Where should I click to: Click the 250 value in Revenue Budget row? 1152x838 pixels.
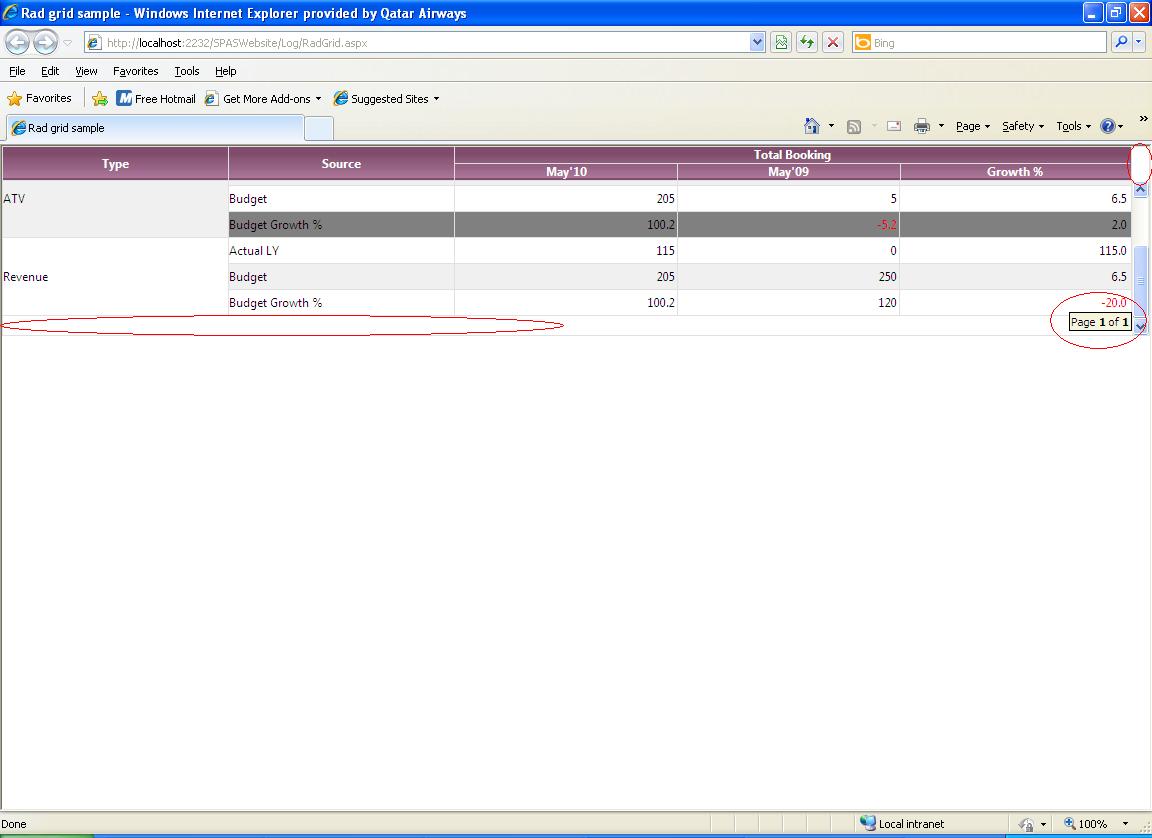coord(888,277)
